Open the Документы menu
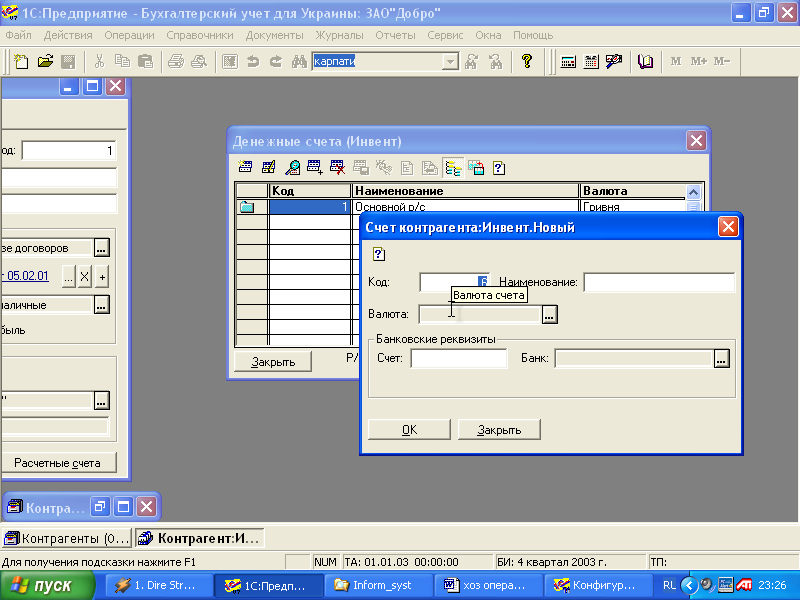Viewport: 800px width, 600px height. (274, 35)
